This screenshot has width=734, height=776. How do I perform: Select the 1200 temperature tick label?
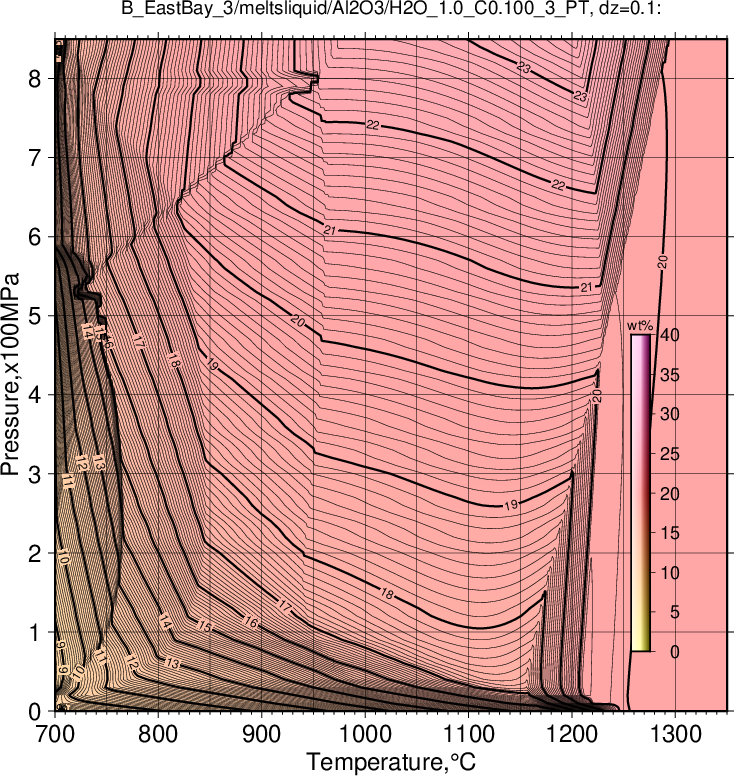point(572,734)
